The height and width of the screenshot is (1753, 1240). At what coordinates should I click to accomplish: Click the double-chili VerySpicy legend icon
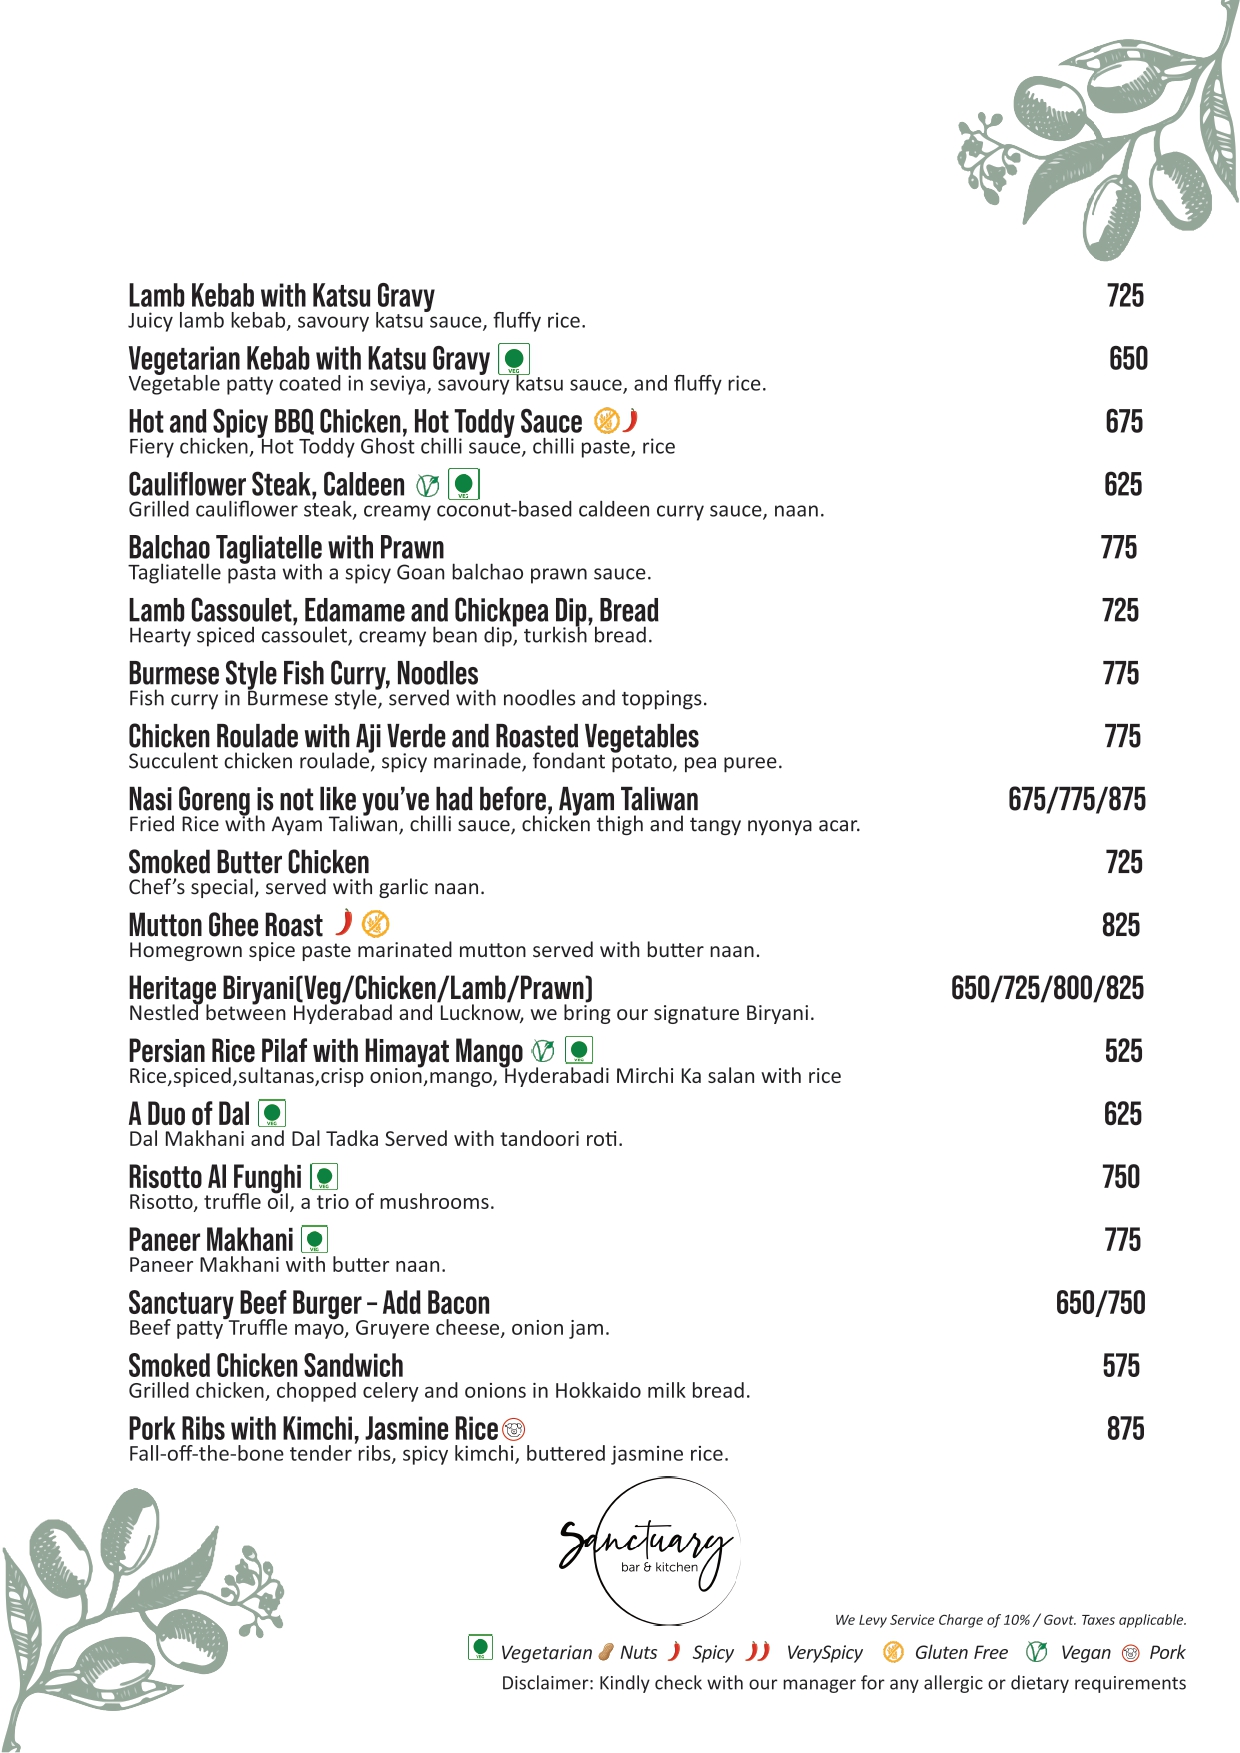click(x=759, y=1651)
